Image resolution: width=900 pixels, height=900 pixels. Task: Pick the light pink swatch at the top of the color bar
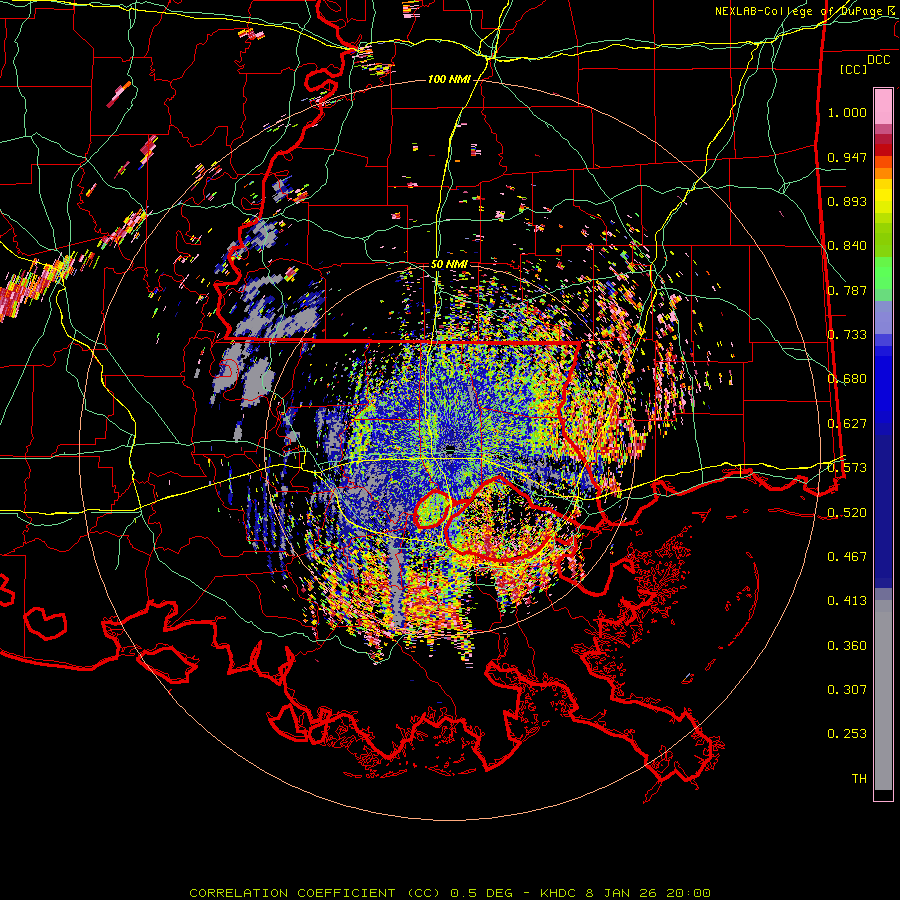(883, 106)
